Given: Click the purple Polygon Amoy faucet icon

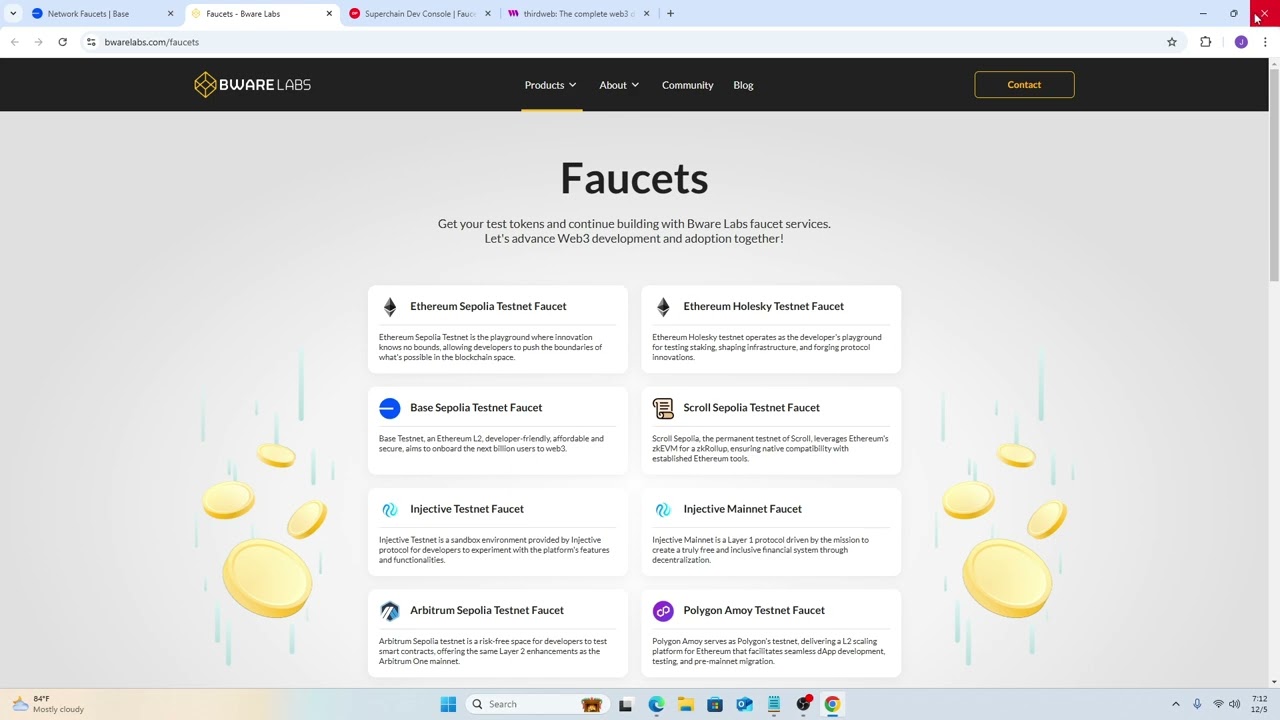Looking at the screenshot, I should [x=663, y=610].
